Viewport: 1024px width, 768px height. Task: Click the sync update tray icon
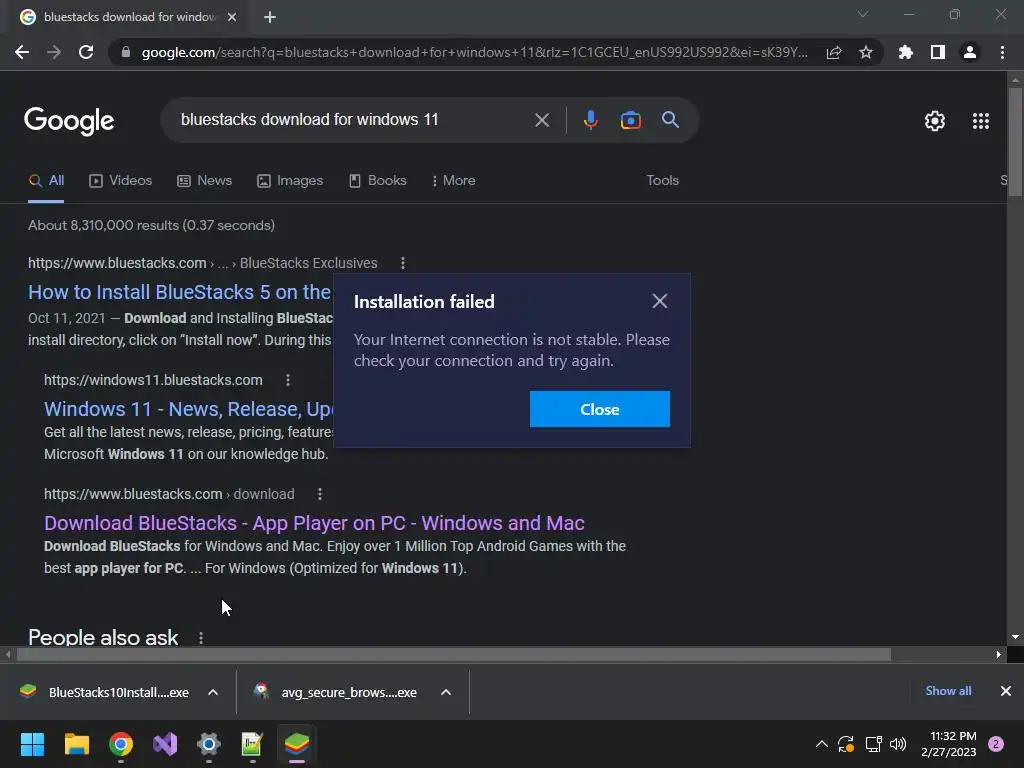click(x=846, y=744)
